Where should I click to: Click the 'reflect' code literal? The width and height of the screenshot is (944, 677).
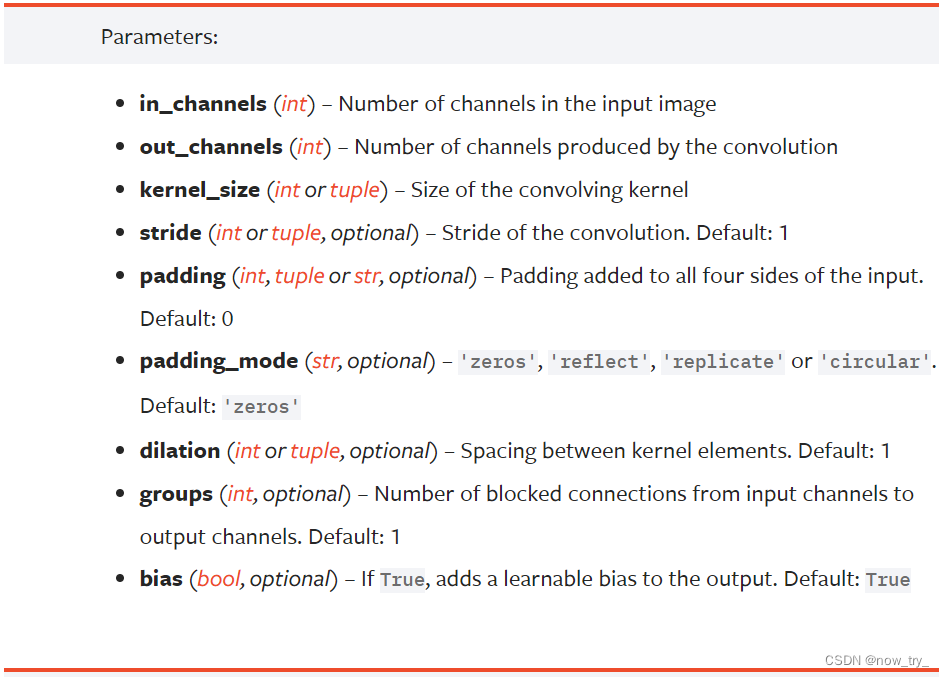(599, 362)
